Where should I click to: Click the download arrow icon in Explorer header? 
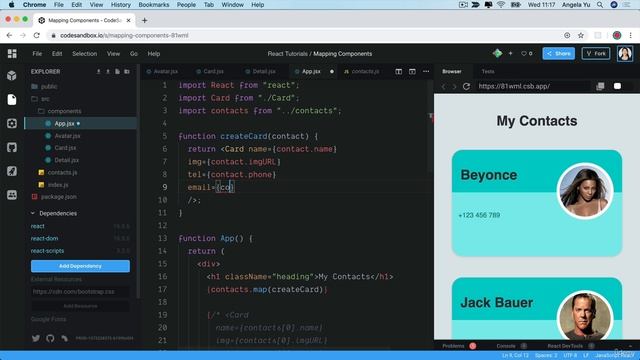98,71
